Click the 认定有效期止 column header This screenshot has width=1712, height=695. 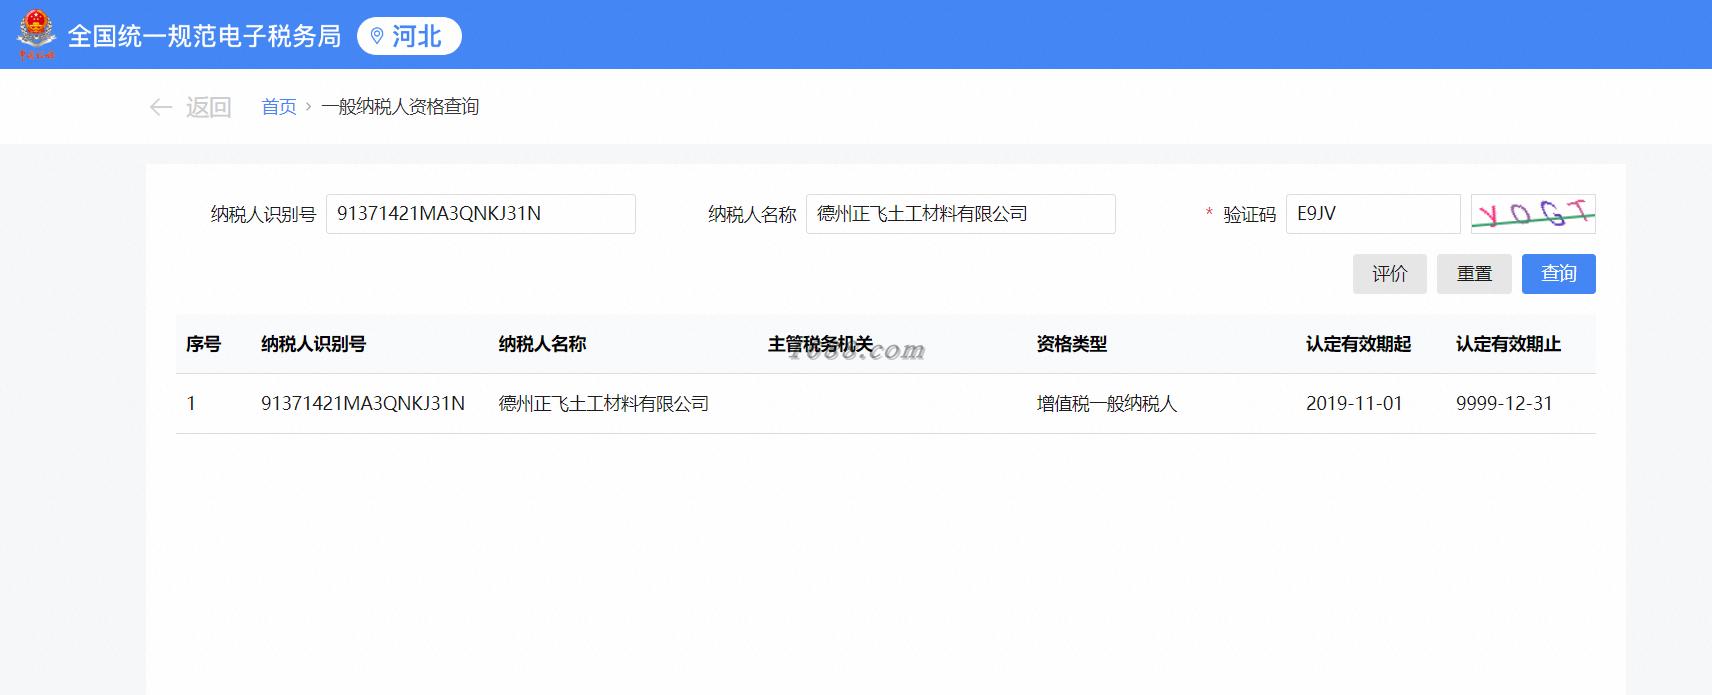(x=1508, y=344)
